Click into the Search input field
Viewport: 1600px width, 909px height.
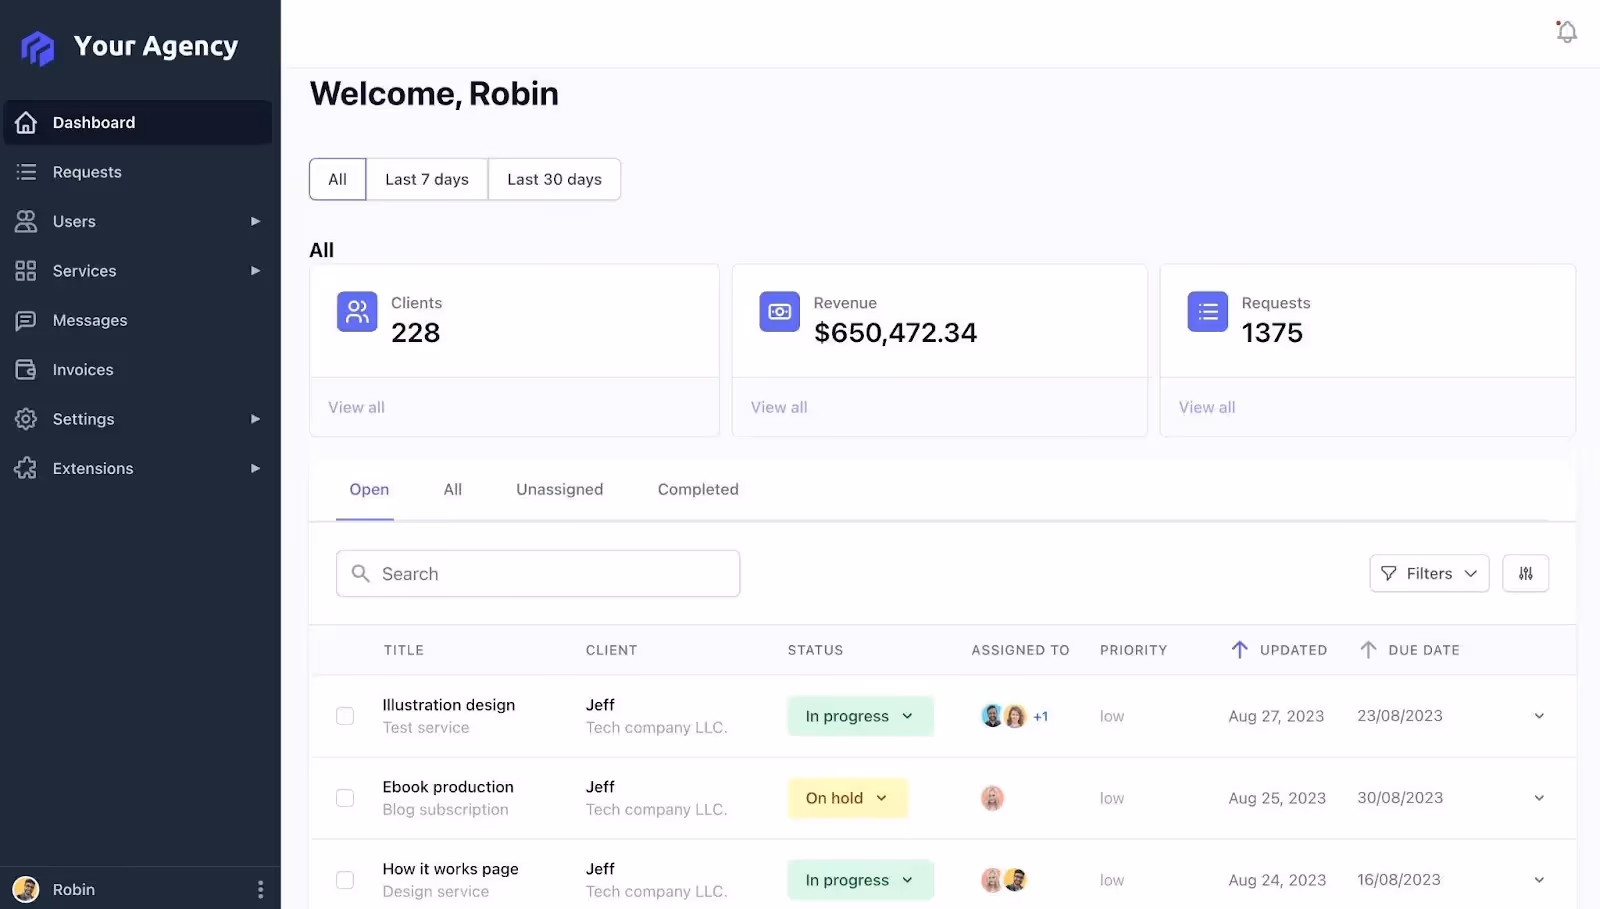538,574
